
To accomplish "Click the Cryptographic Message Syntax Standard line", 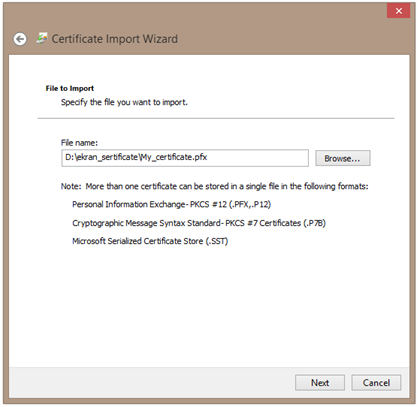I will pos(199,223).
